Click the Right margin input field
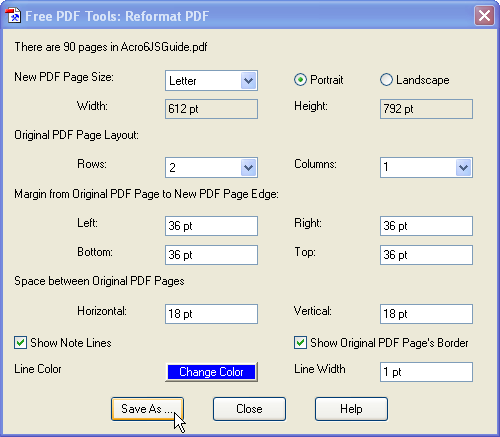The image size is (500, 437). (426, 226)
